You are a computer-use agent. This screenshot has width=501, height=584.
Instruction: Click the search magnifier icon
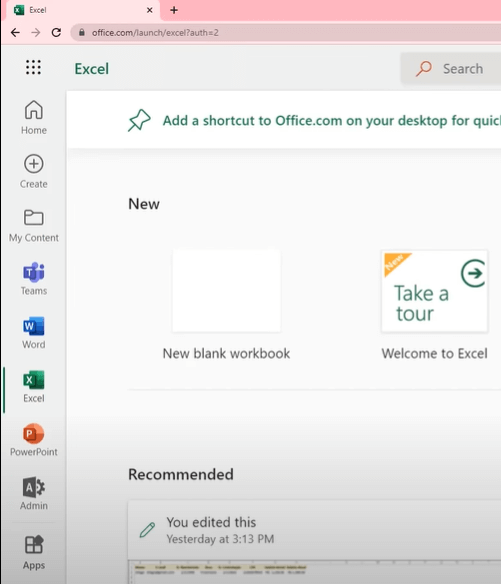424,69
